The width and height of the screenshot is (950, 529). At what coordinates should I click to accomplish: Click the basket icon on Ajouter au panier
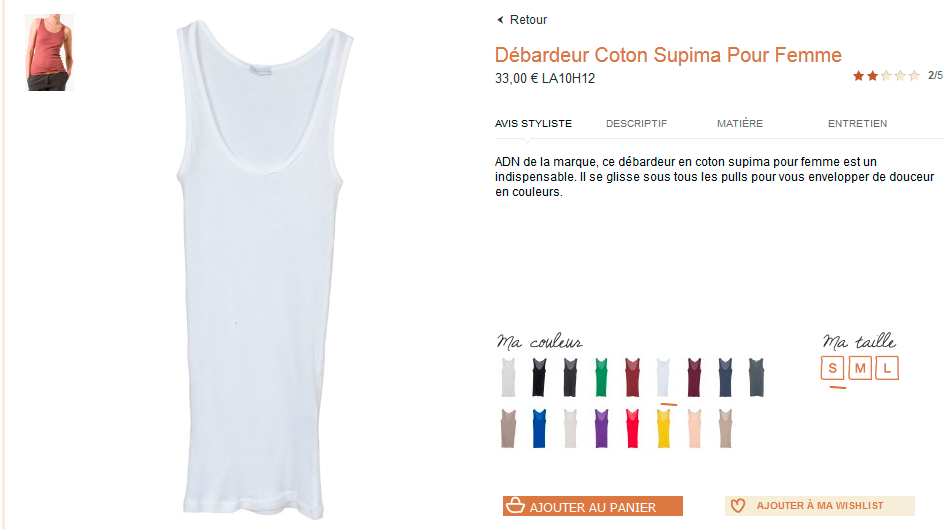click(515, 505)
